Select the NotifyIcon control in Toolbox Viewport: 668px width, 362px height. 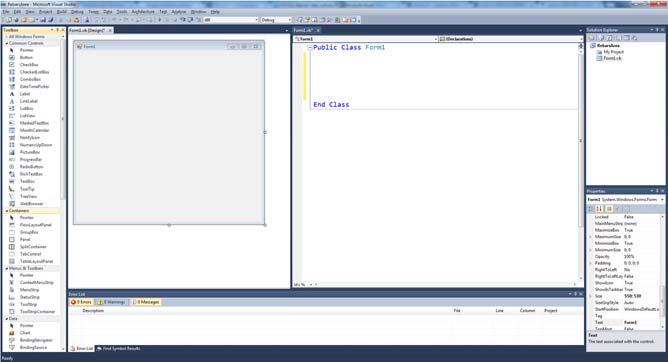[x=29, y=138]
